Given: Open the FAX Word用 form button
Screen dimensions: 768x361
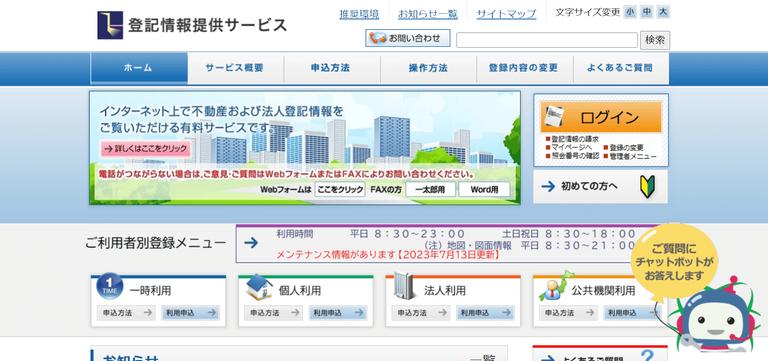Looking at the screenshot, I should click(484, 189).
